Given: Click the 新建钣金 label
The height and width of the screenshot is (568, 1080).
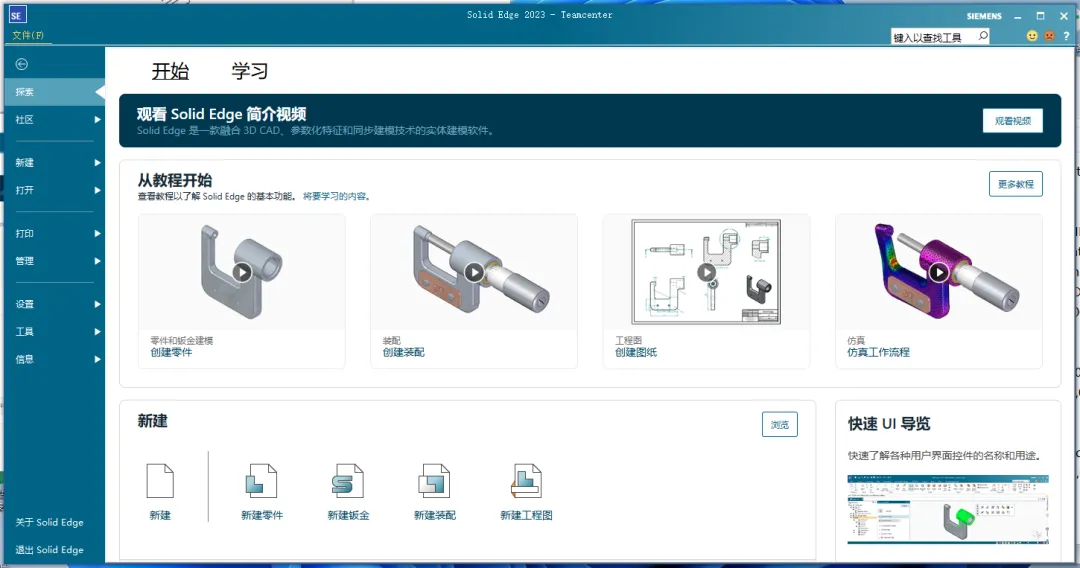Looking at the screenshot, I should pyautogui.click(x=348, y=515).
